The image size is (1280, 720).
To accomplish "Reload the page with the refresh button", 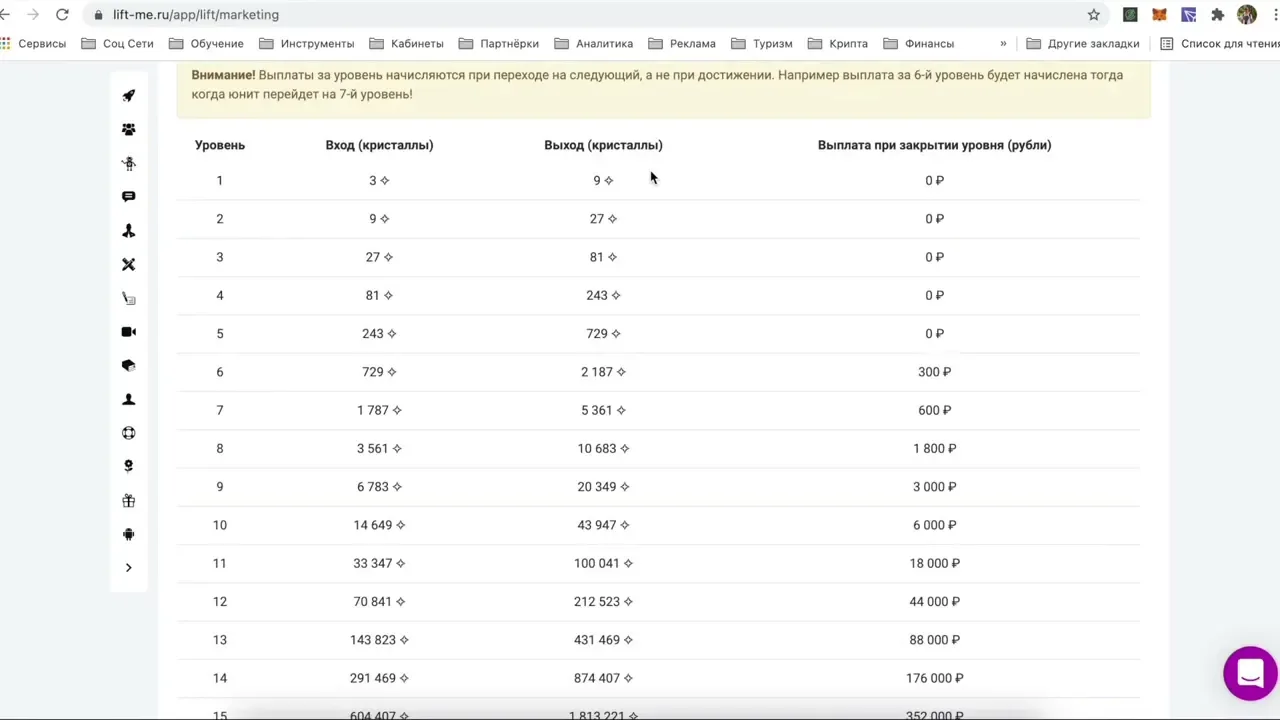I will [62, 15].
